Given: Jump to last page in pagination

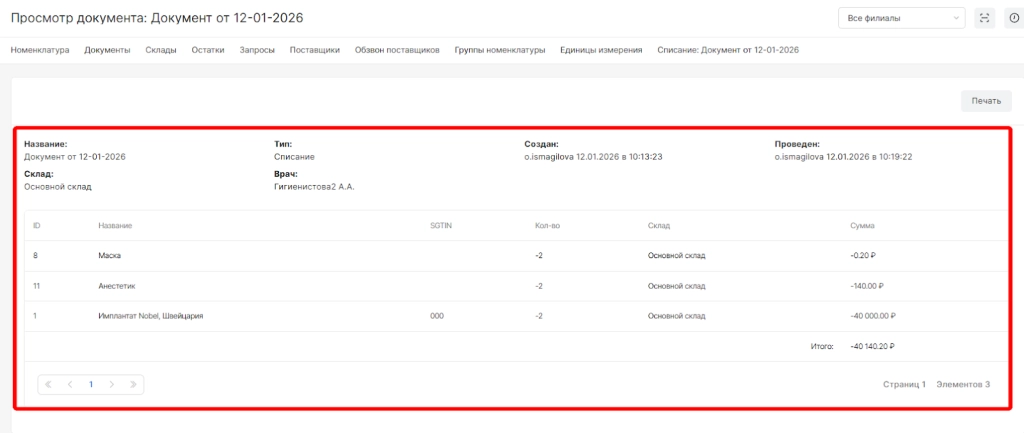Looking at the screenshot, I should point(133,384).
